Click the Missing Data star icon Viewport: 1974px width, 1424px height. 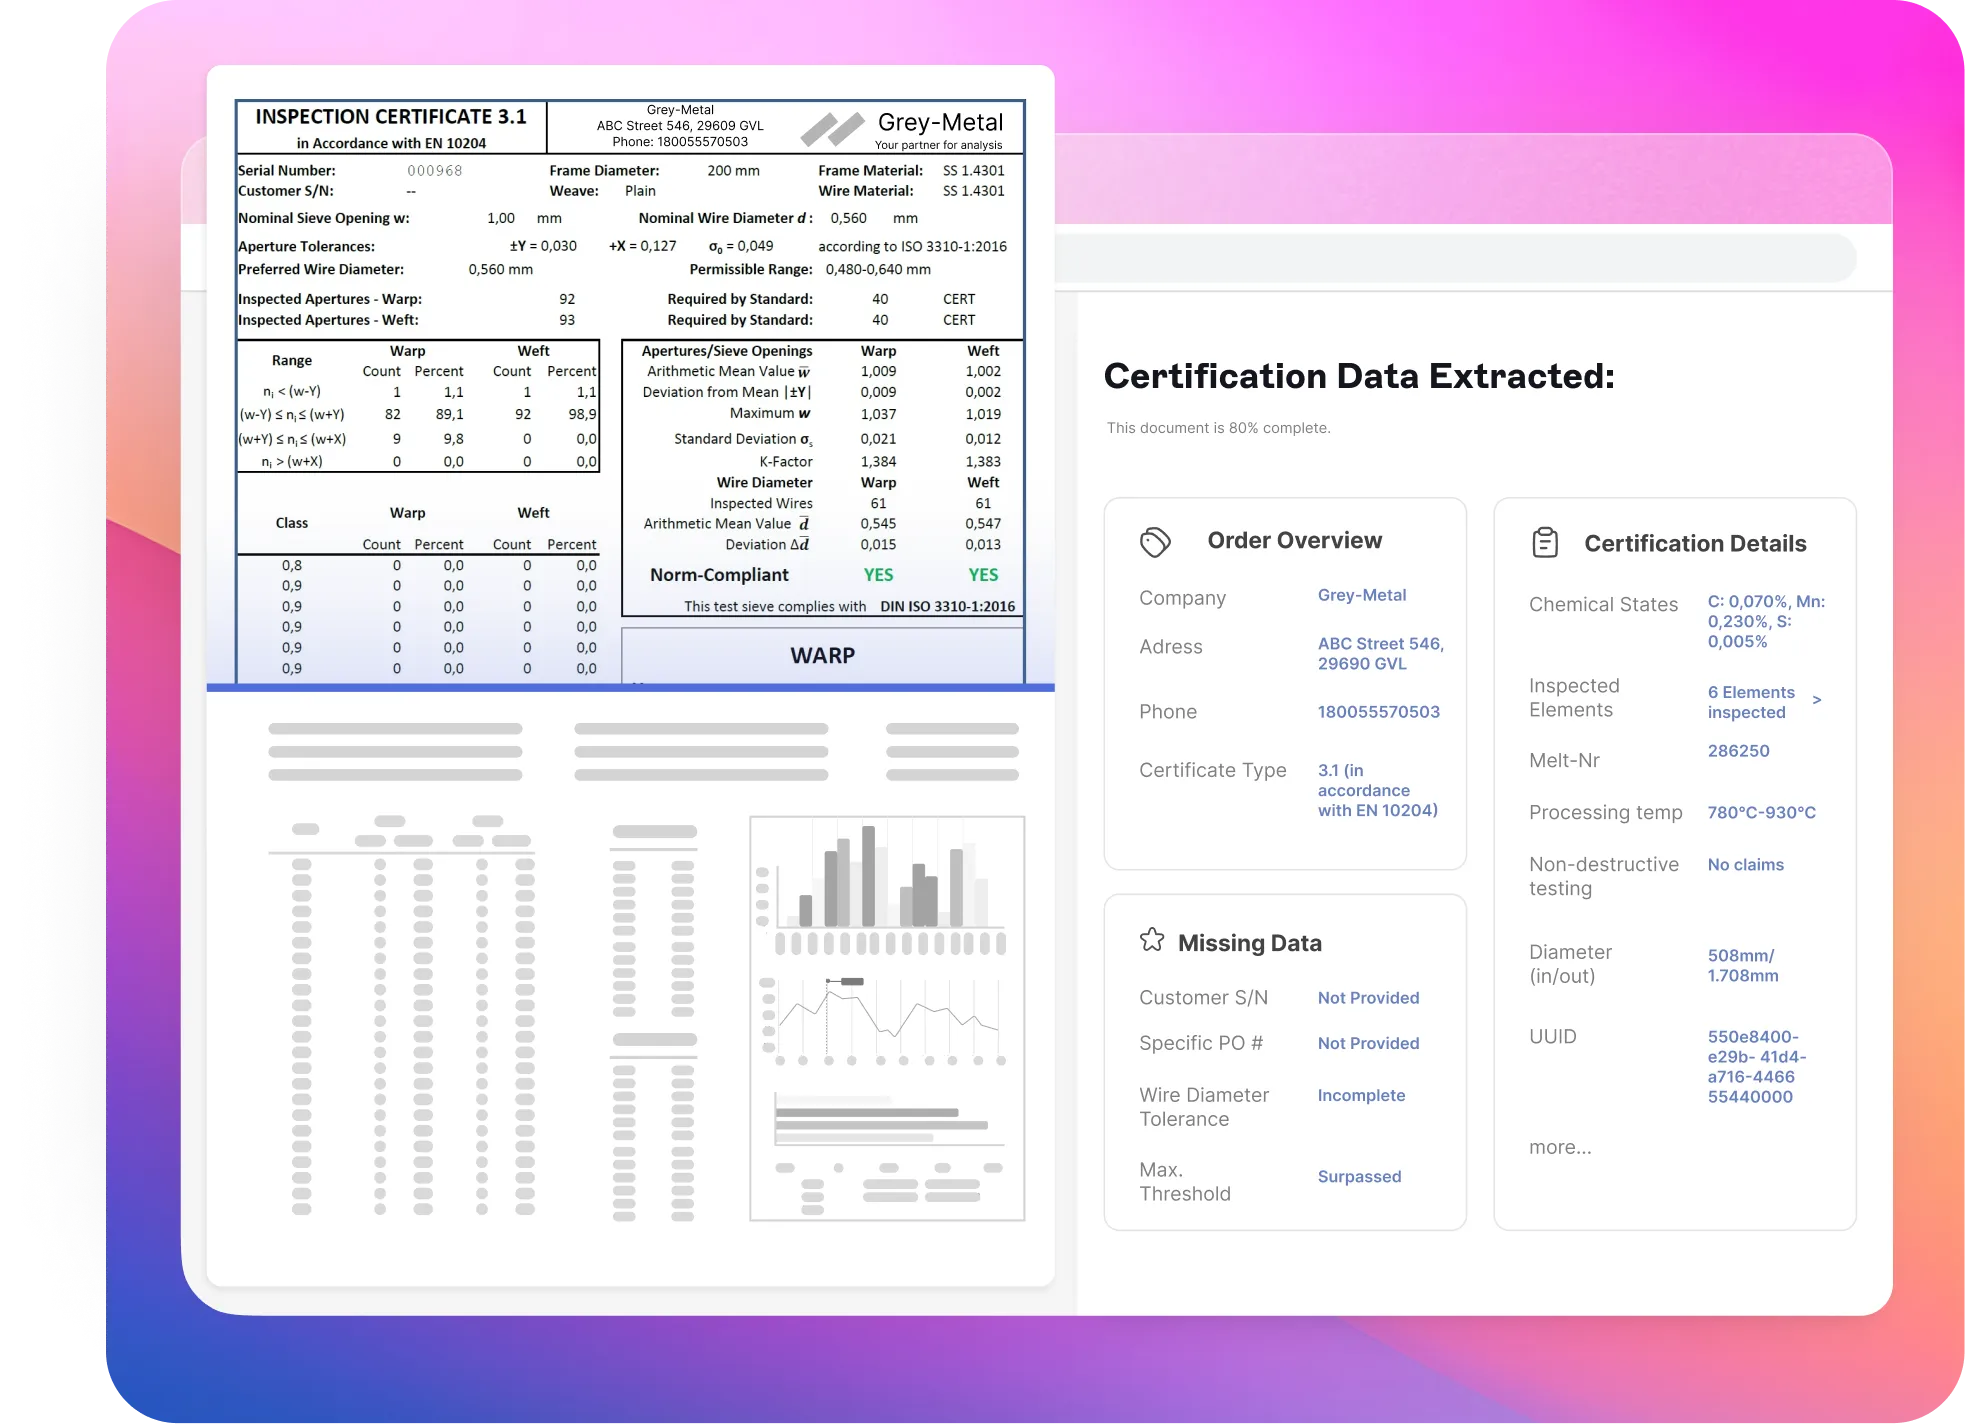1152,941
